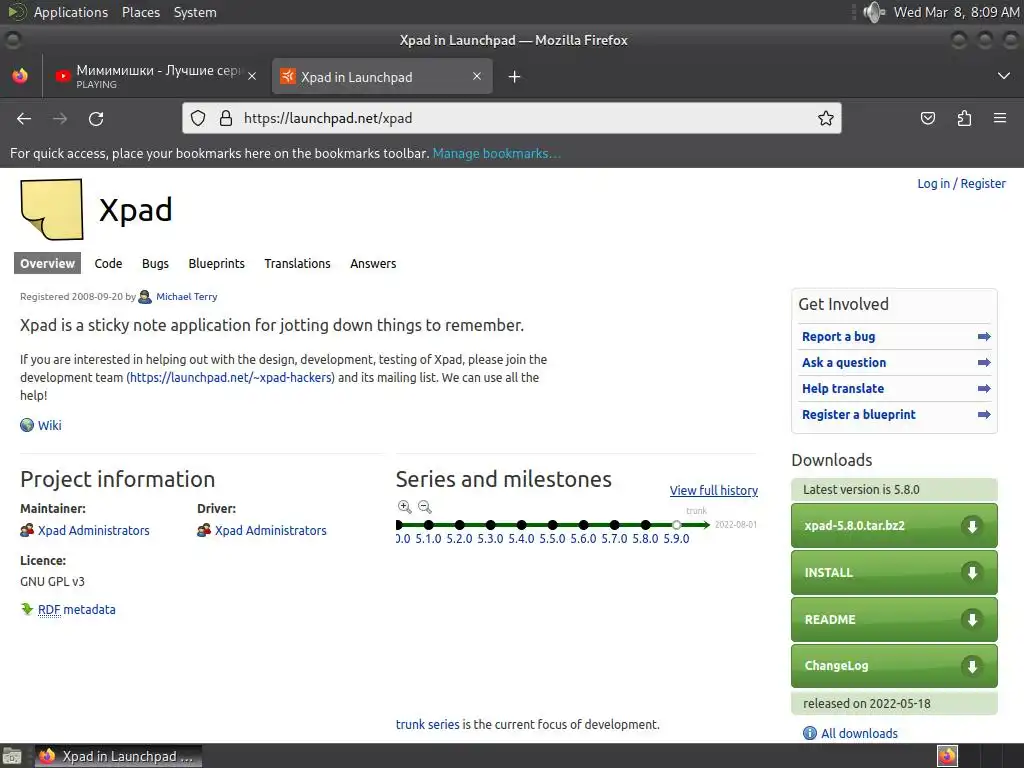
Task: Zoom in on the milestones timeline
Action: tap(404, 507)
